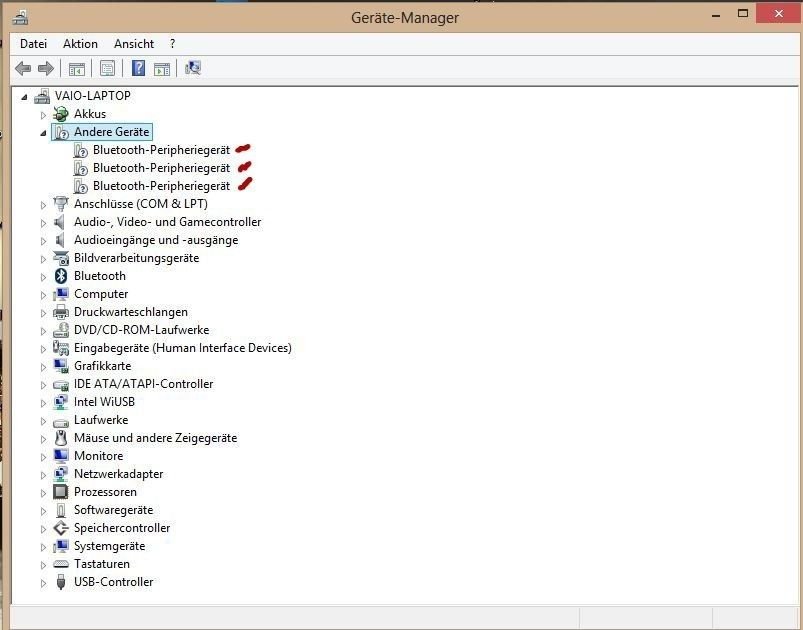Click the Prozessoren label

(105, 492)
